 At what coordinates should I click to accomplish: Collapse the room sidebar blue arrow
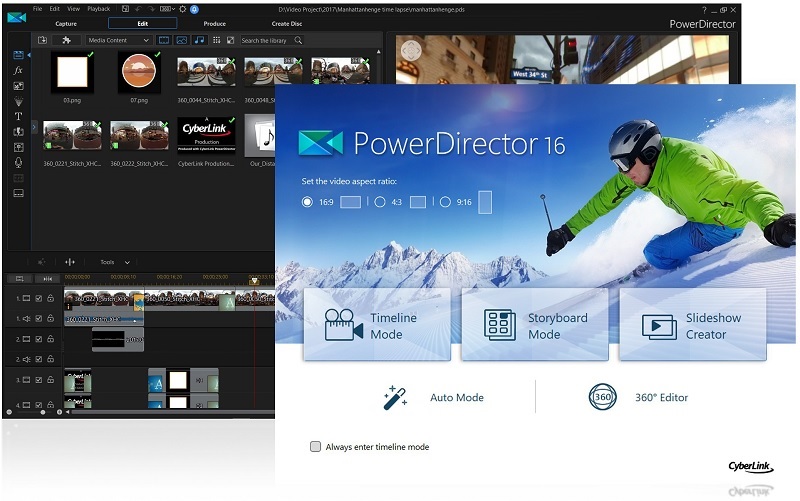click(x=29, y=55)
